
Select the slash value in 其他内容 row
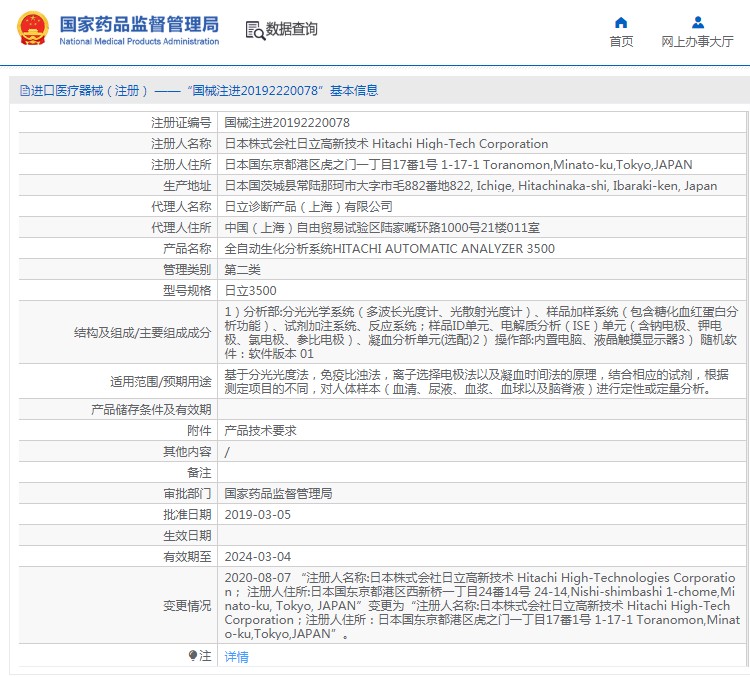pyautogui.click(x=227, y=452)
